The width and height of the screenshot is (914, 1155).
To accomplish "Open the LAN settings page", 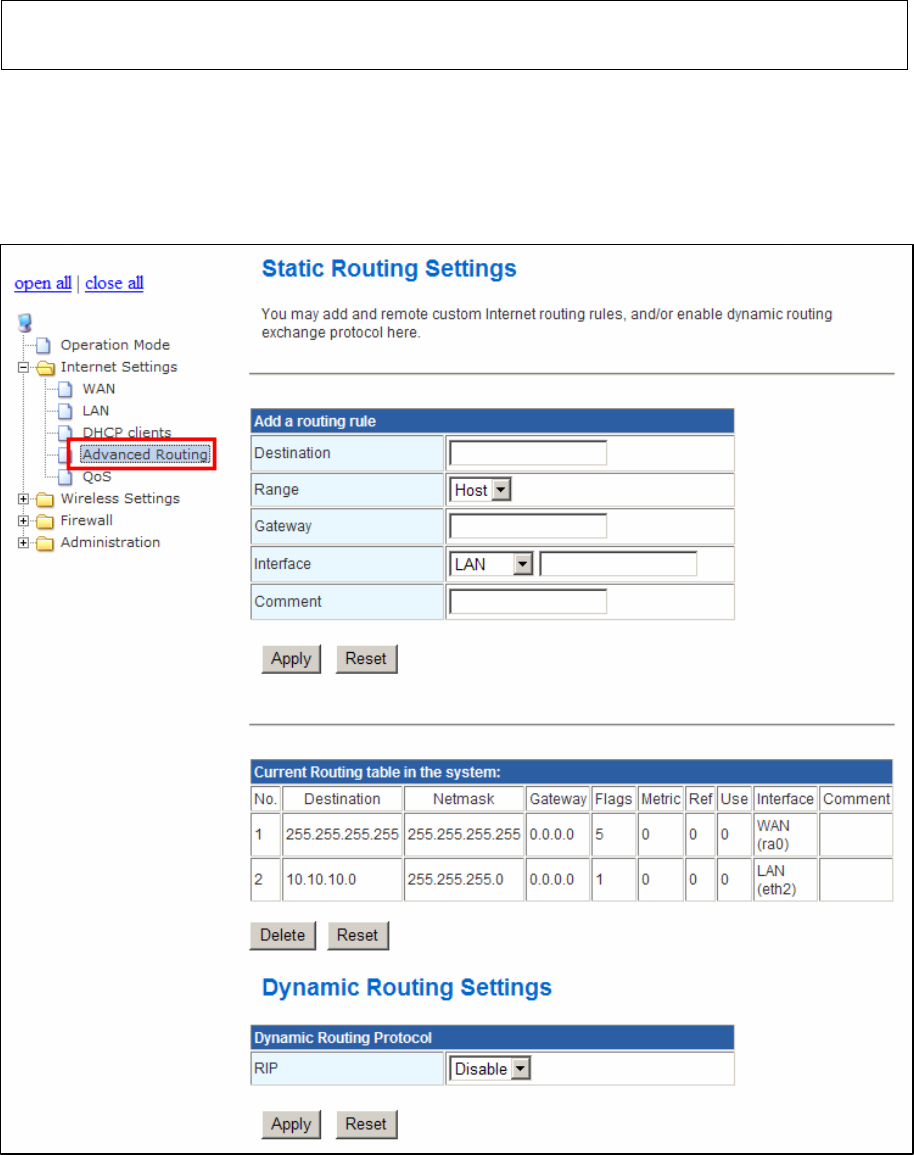I will [96, 411].
